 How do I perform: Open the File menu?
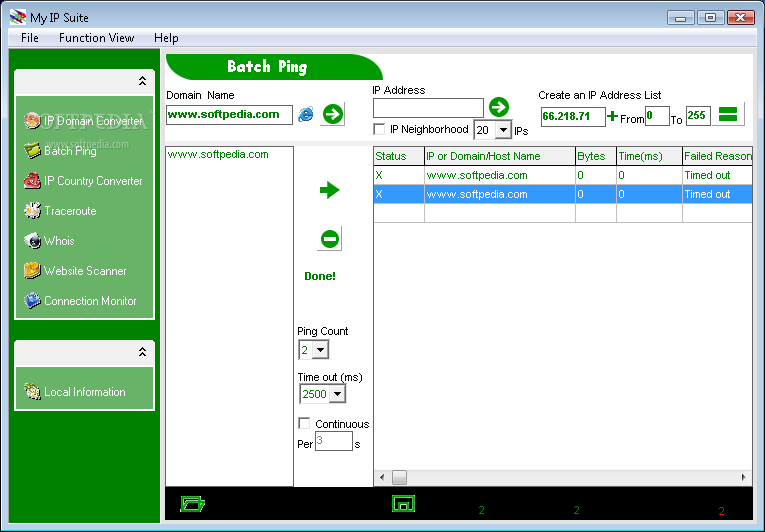(x=30, y=38)
